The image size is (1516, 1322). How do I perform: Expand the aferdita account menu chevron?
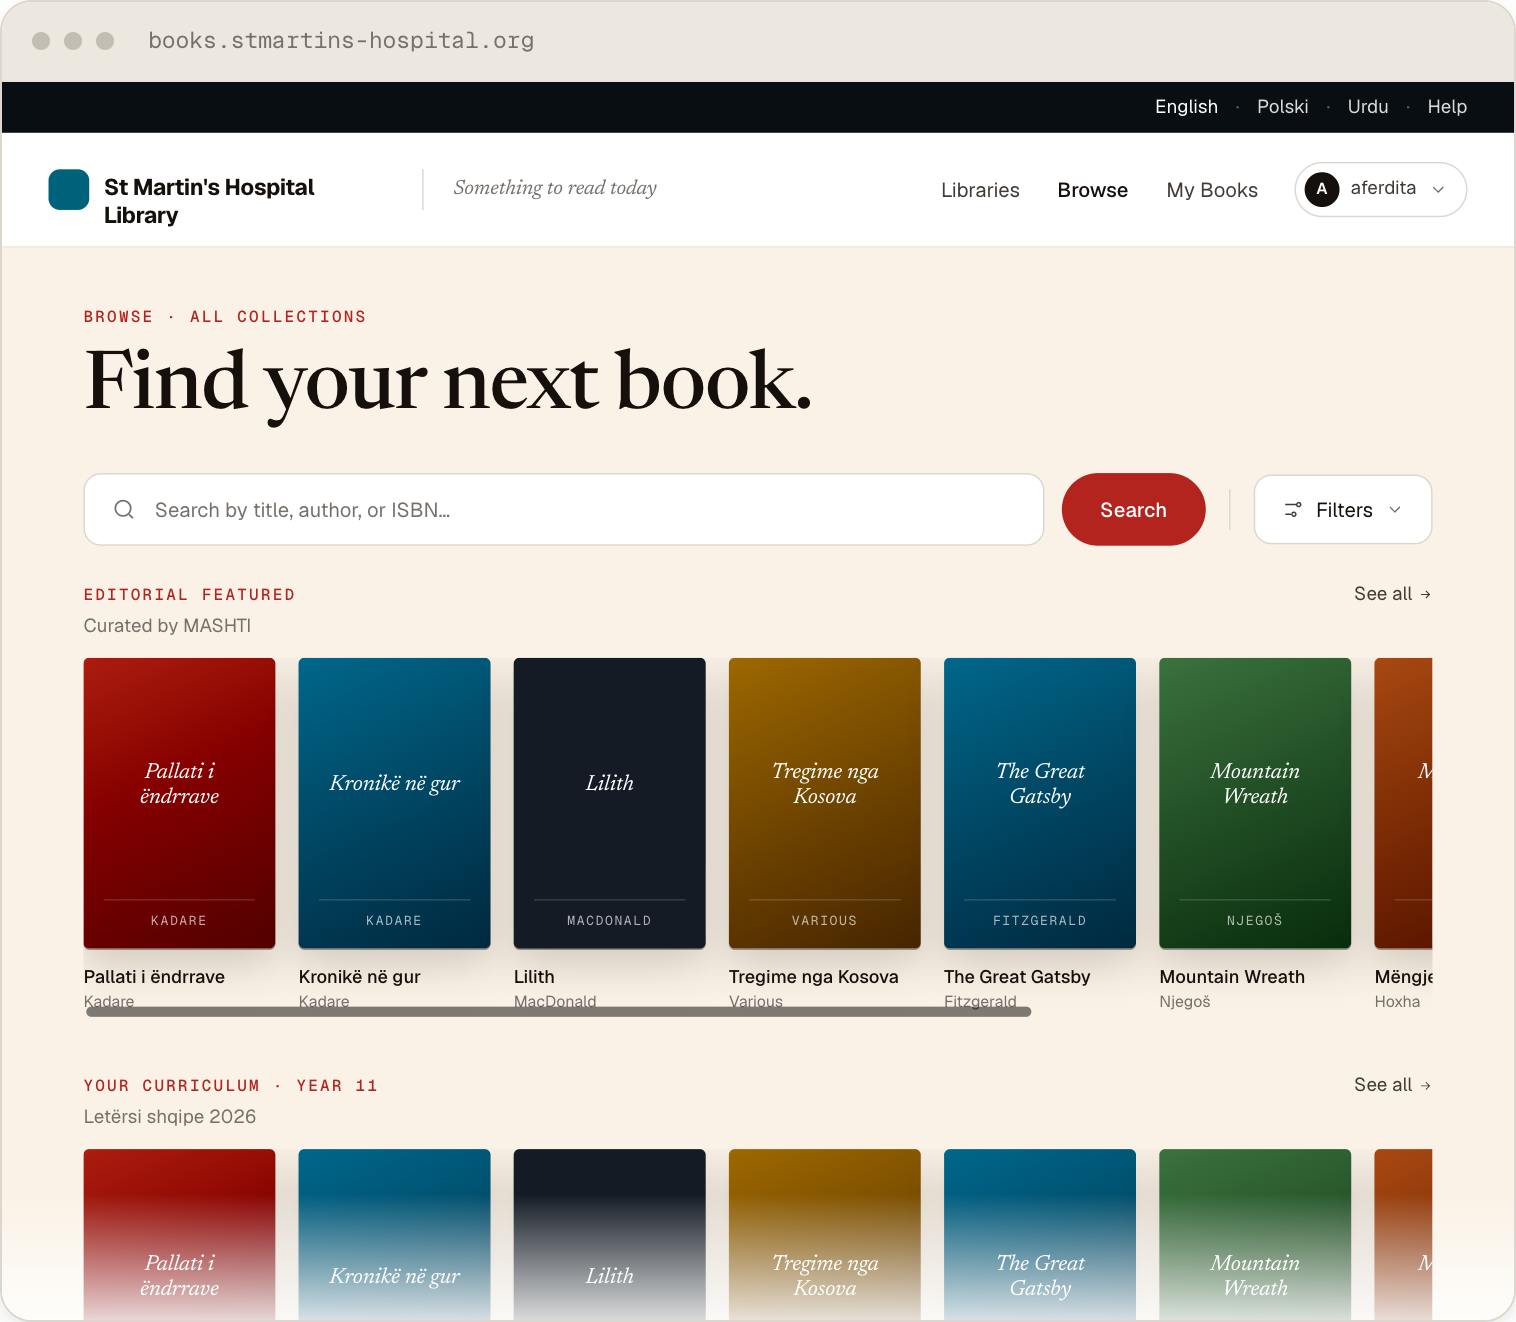[x=1438, y=190]
